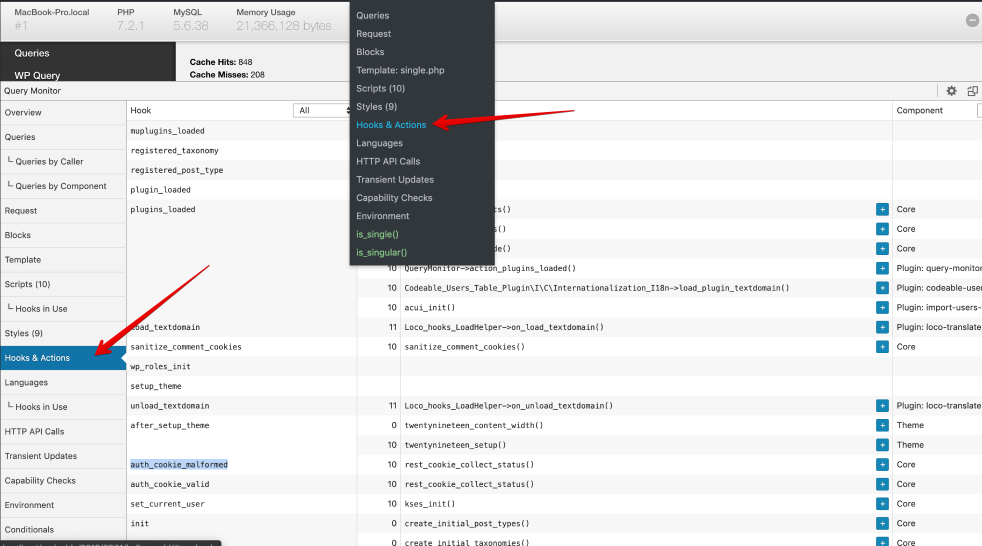Image resolution: width=982 pixels, height=546 pixels.
Task: Open Scripts (10) in the sidebar
Action: [x=63, y=284]
